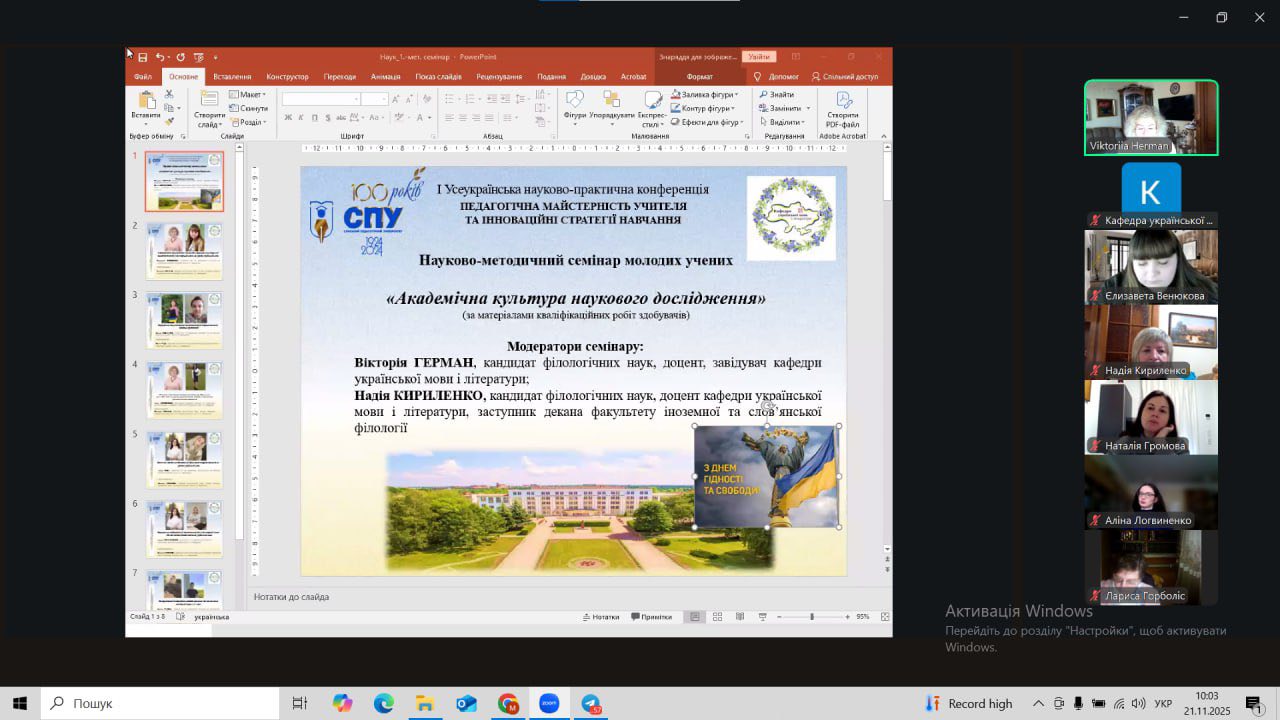Switch to slide sorter view icon
Viewport: 1280px width, 720px height.
coord(717,617)
